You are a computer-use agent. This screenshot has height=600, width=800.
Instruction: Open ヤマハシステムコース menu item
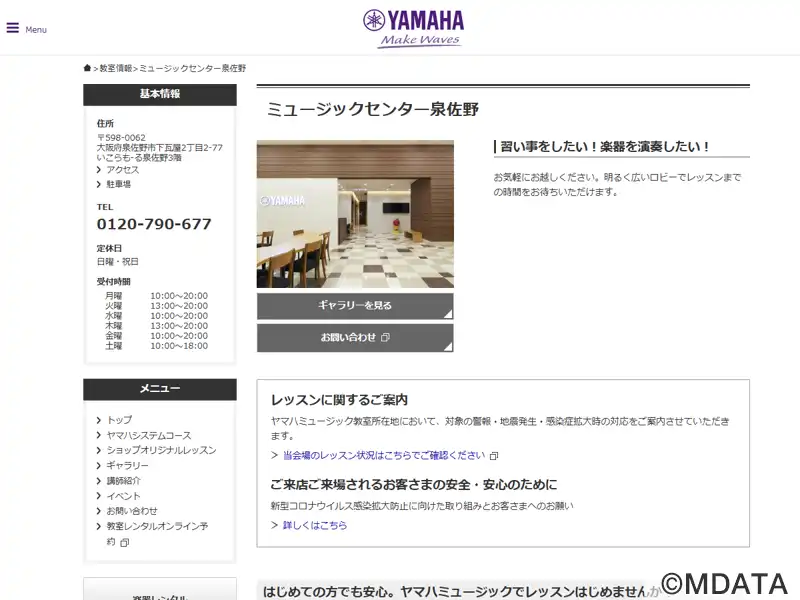pyautogui.click(x=149, y=435)
